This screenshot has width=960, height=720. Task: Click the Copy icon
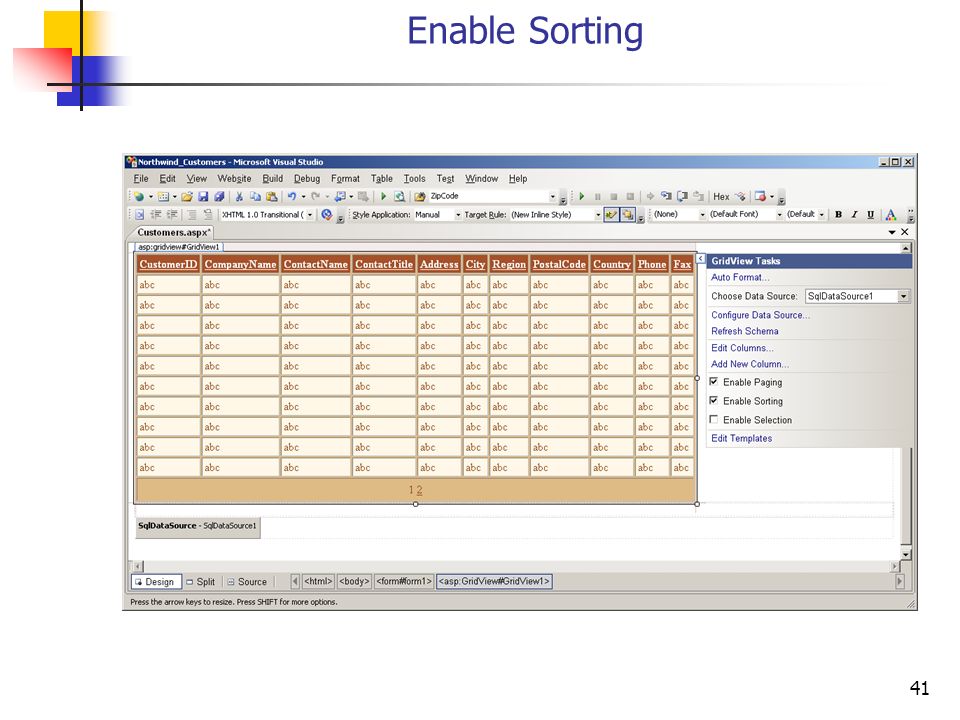point(255,197)
